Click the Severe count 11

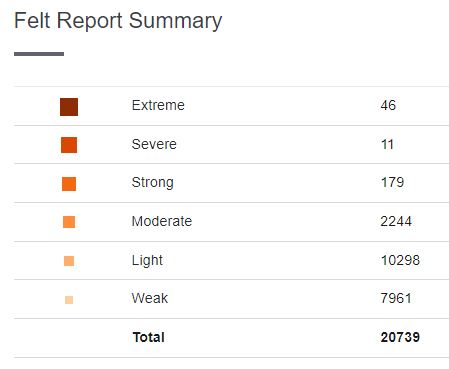(387, 144)
